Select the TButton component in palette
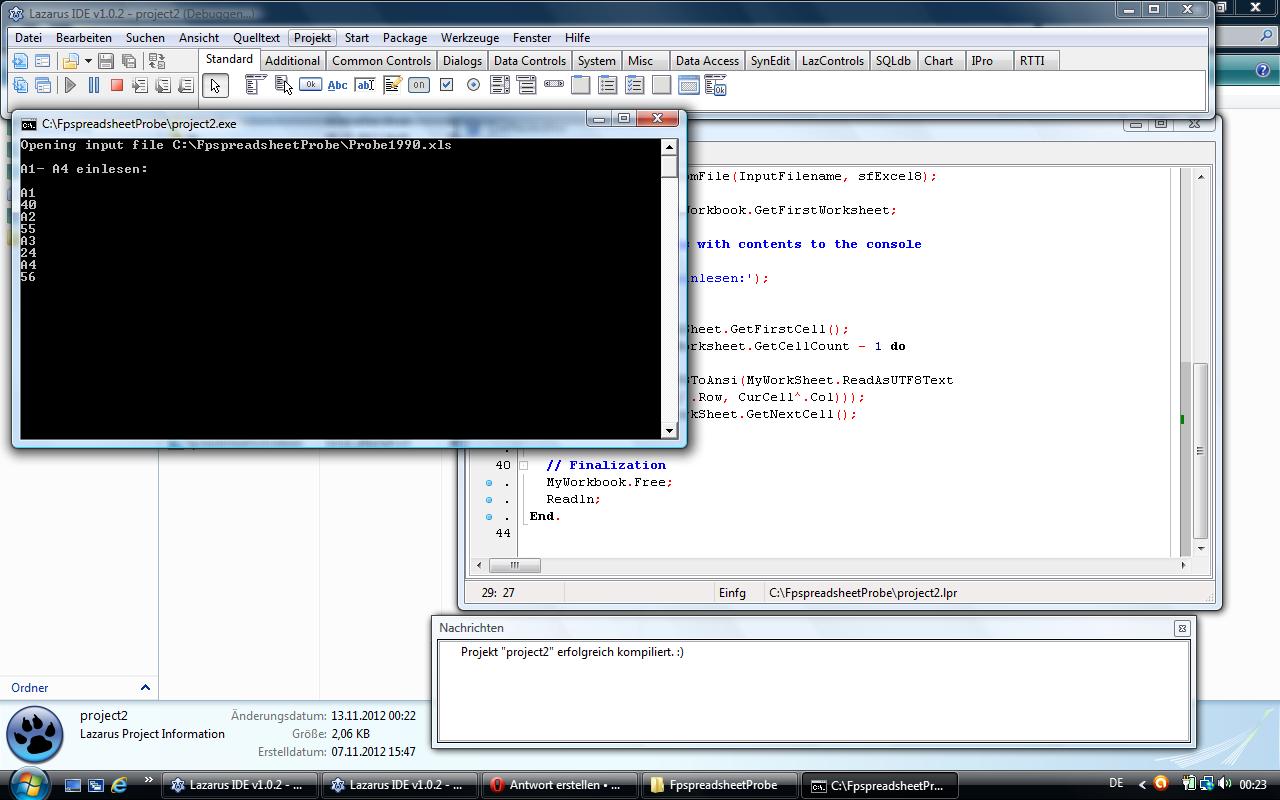This screenshot has height=800, width=1280. (311, 85)
